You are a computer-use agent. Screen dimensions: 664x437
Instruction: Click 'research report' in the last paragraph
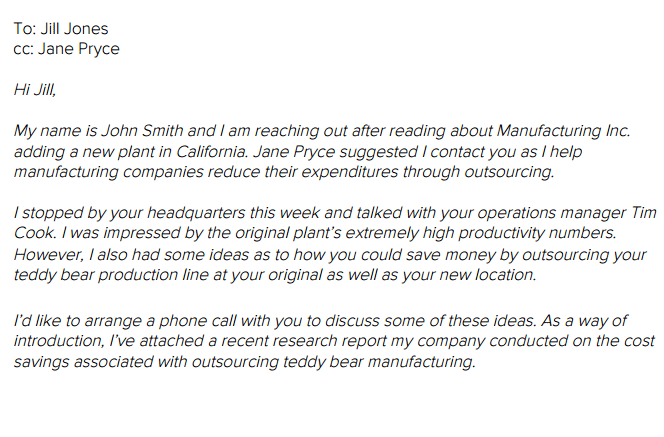pos(304,341)
